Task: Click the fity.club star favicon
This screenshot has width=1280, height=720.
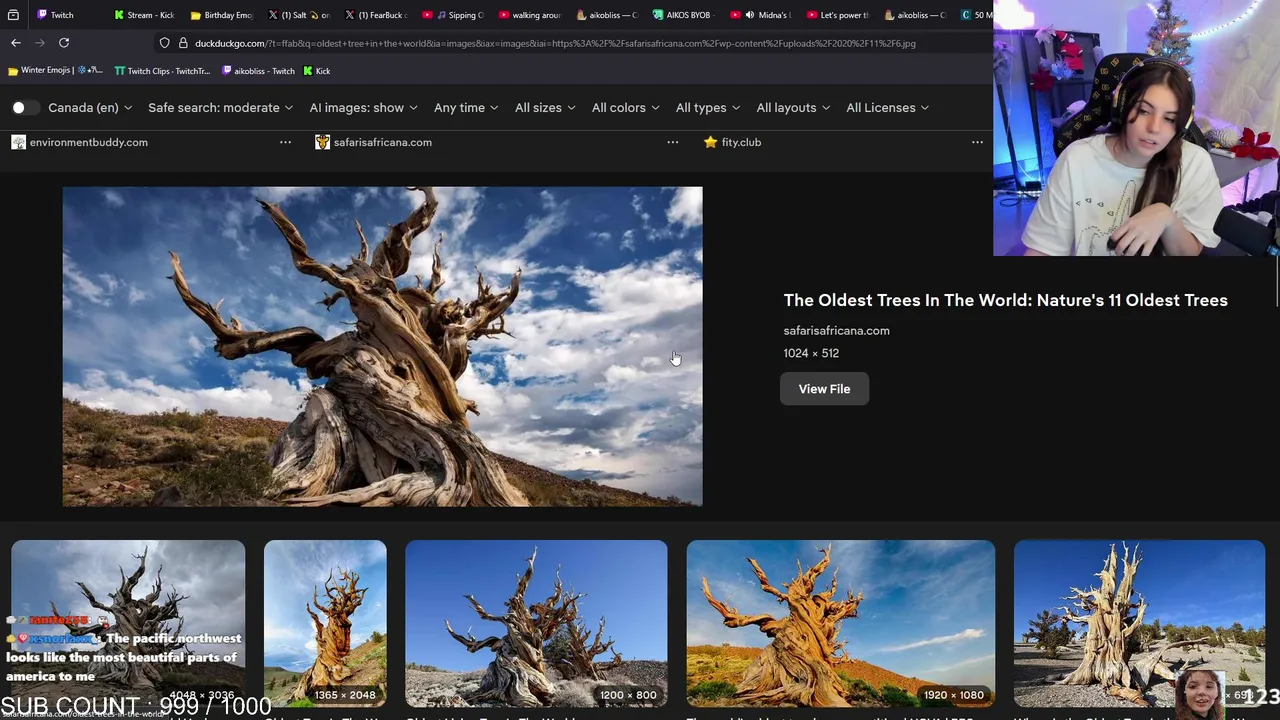Action: [x=710, y=142]
